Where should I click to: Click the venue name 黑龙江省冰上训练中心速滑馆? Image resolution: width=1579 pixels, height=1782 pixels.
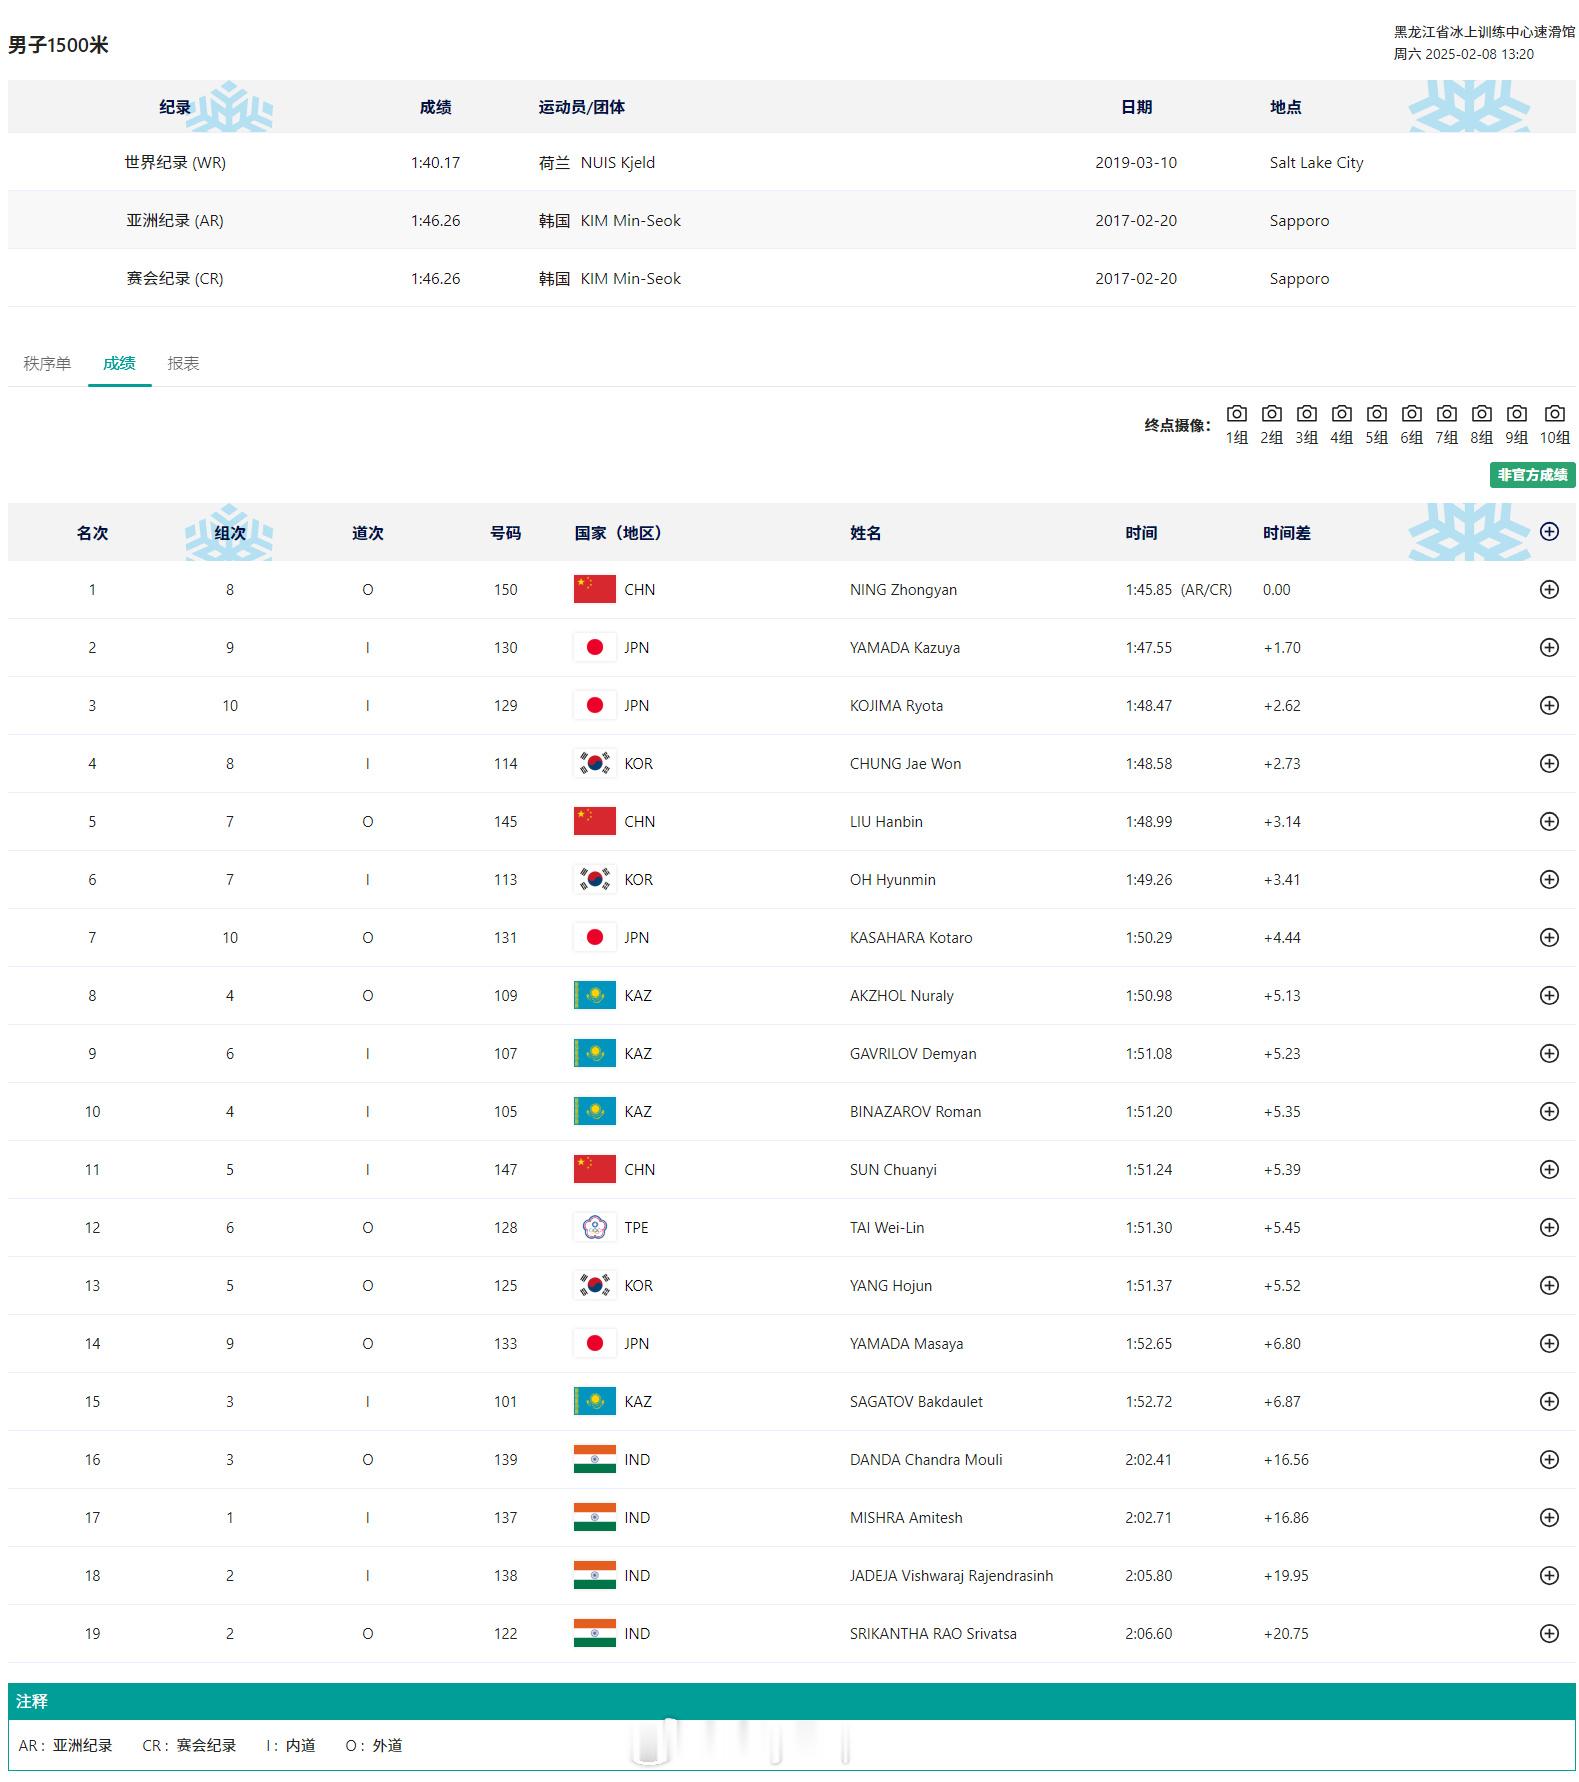tap(1484, 32)
